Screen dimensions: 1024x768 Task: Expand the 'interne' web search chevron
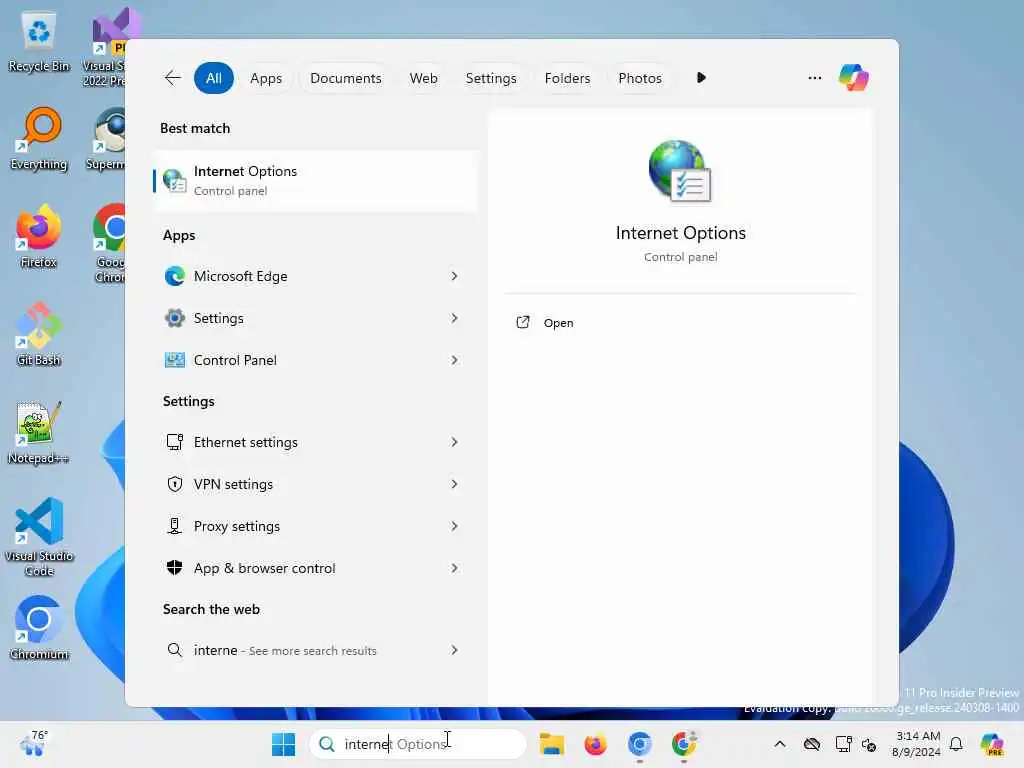454,650
